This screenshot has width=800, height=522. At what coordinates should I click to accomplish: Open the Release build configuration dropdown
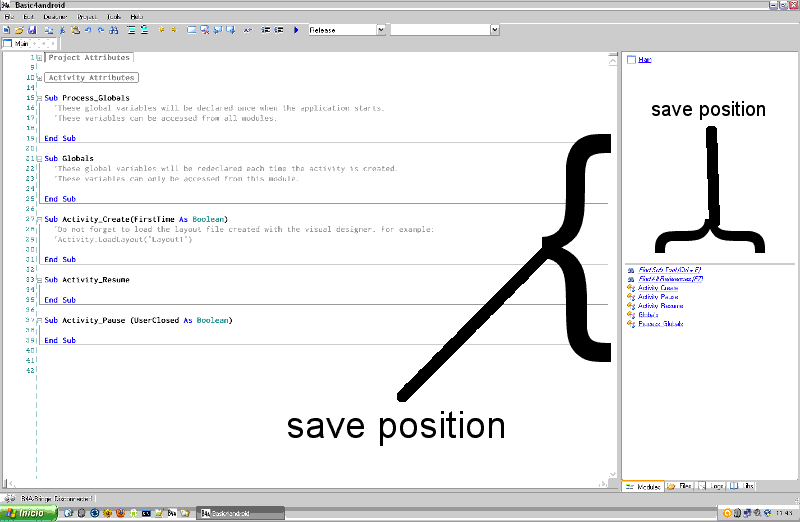[x=381, y=30]
